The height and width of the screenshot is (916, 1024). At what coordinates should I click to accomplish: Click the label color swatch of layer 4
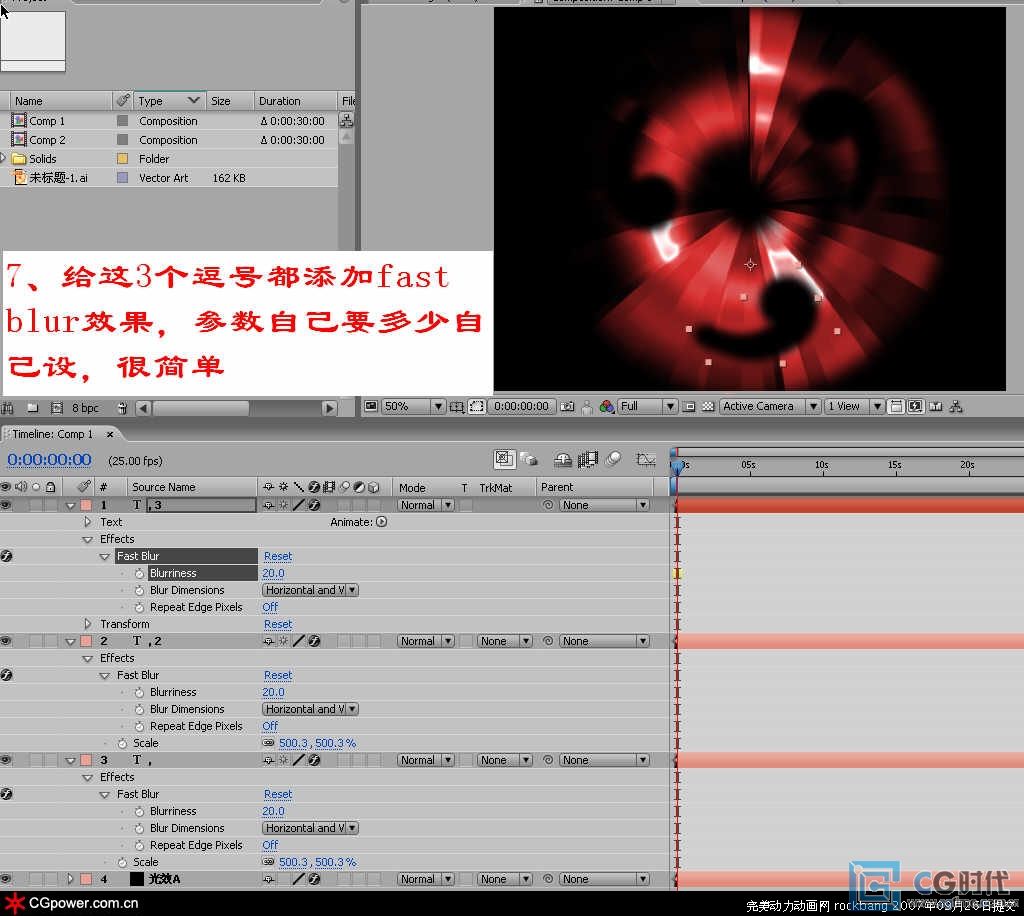click(85, 879)
